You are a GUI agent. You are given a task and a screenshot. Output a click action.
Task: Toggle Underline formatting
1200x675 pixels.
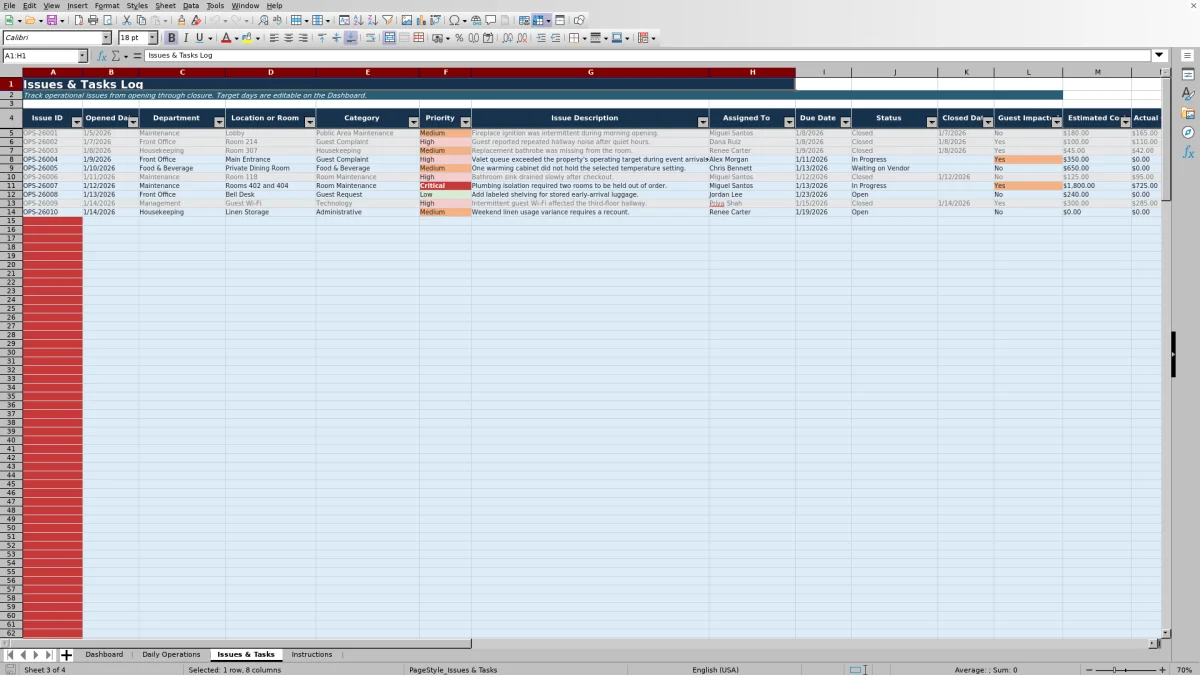200,38
